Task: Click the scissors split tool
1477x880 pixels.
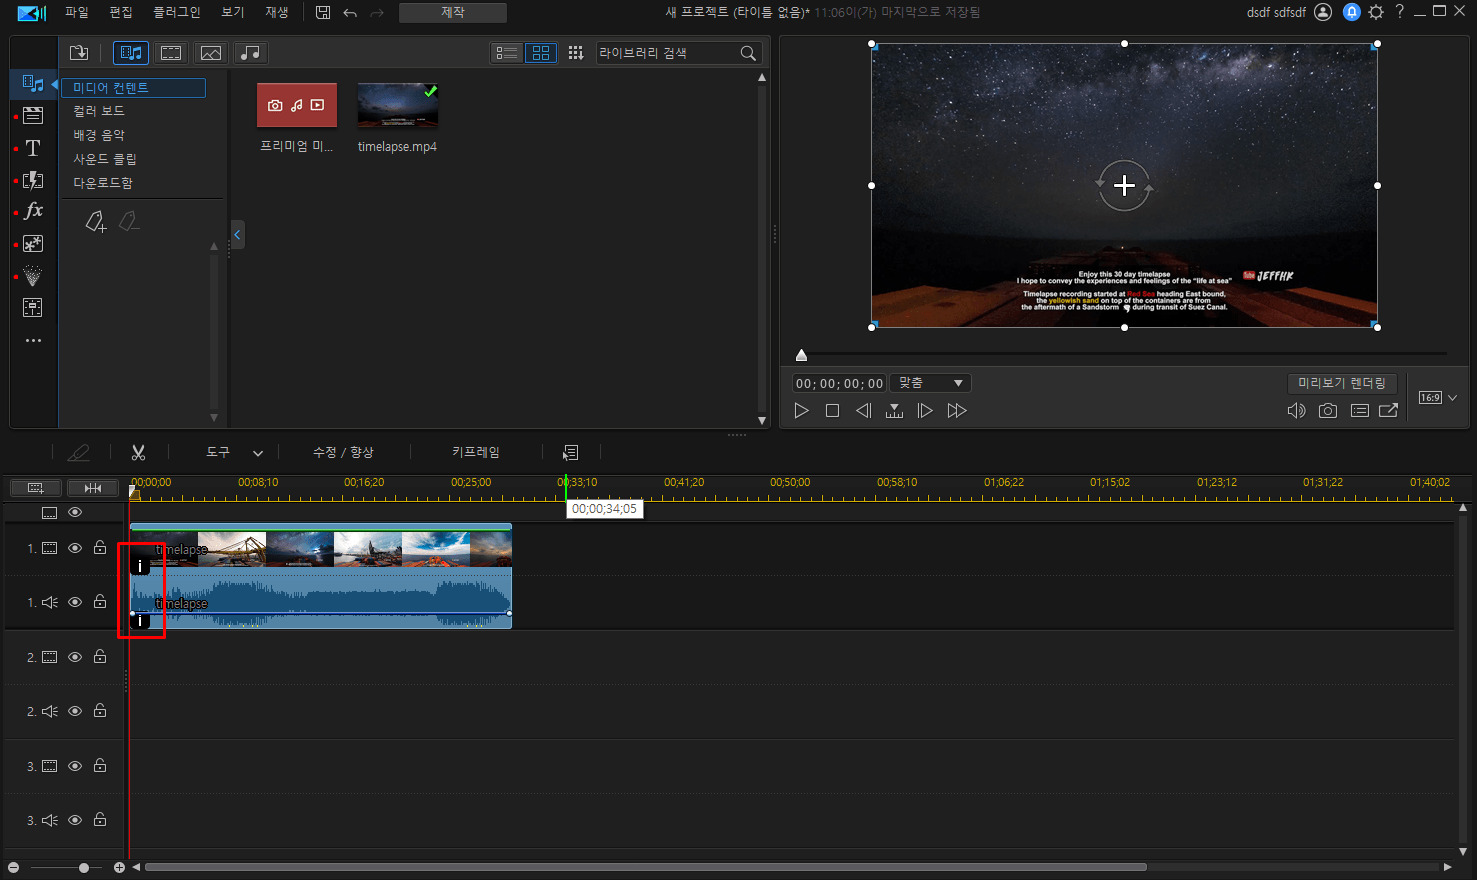Action: click(138, 453)
